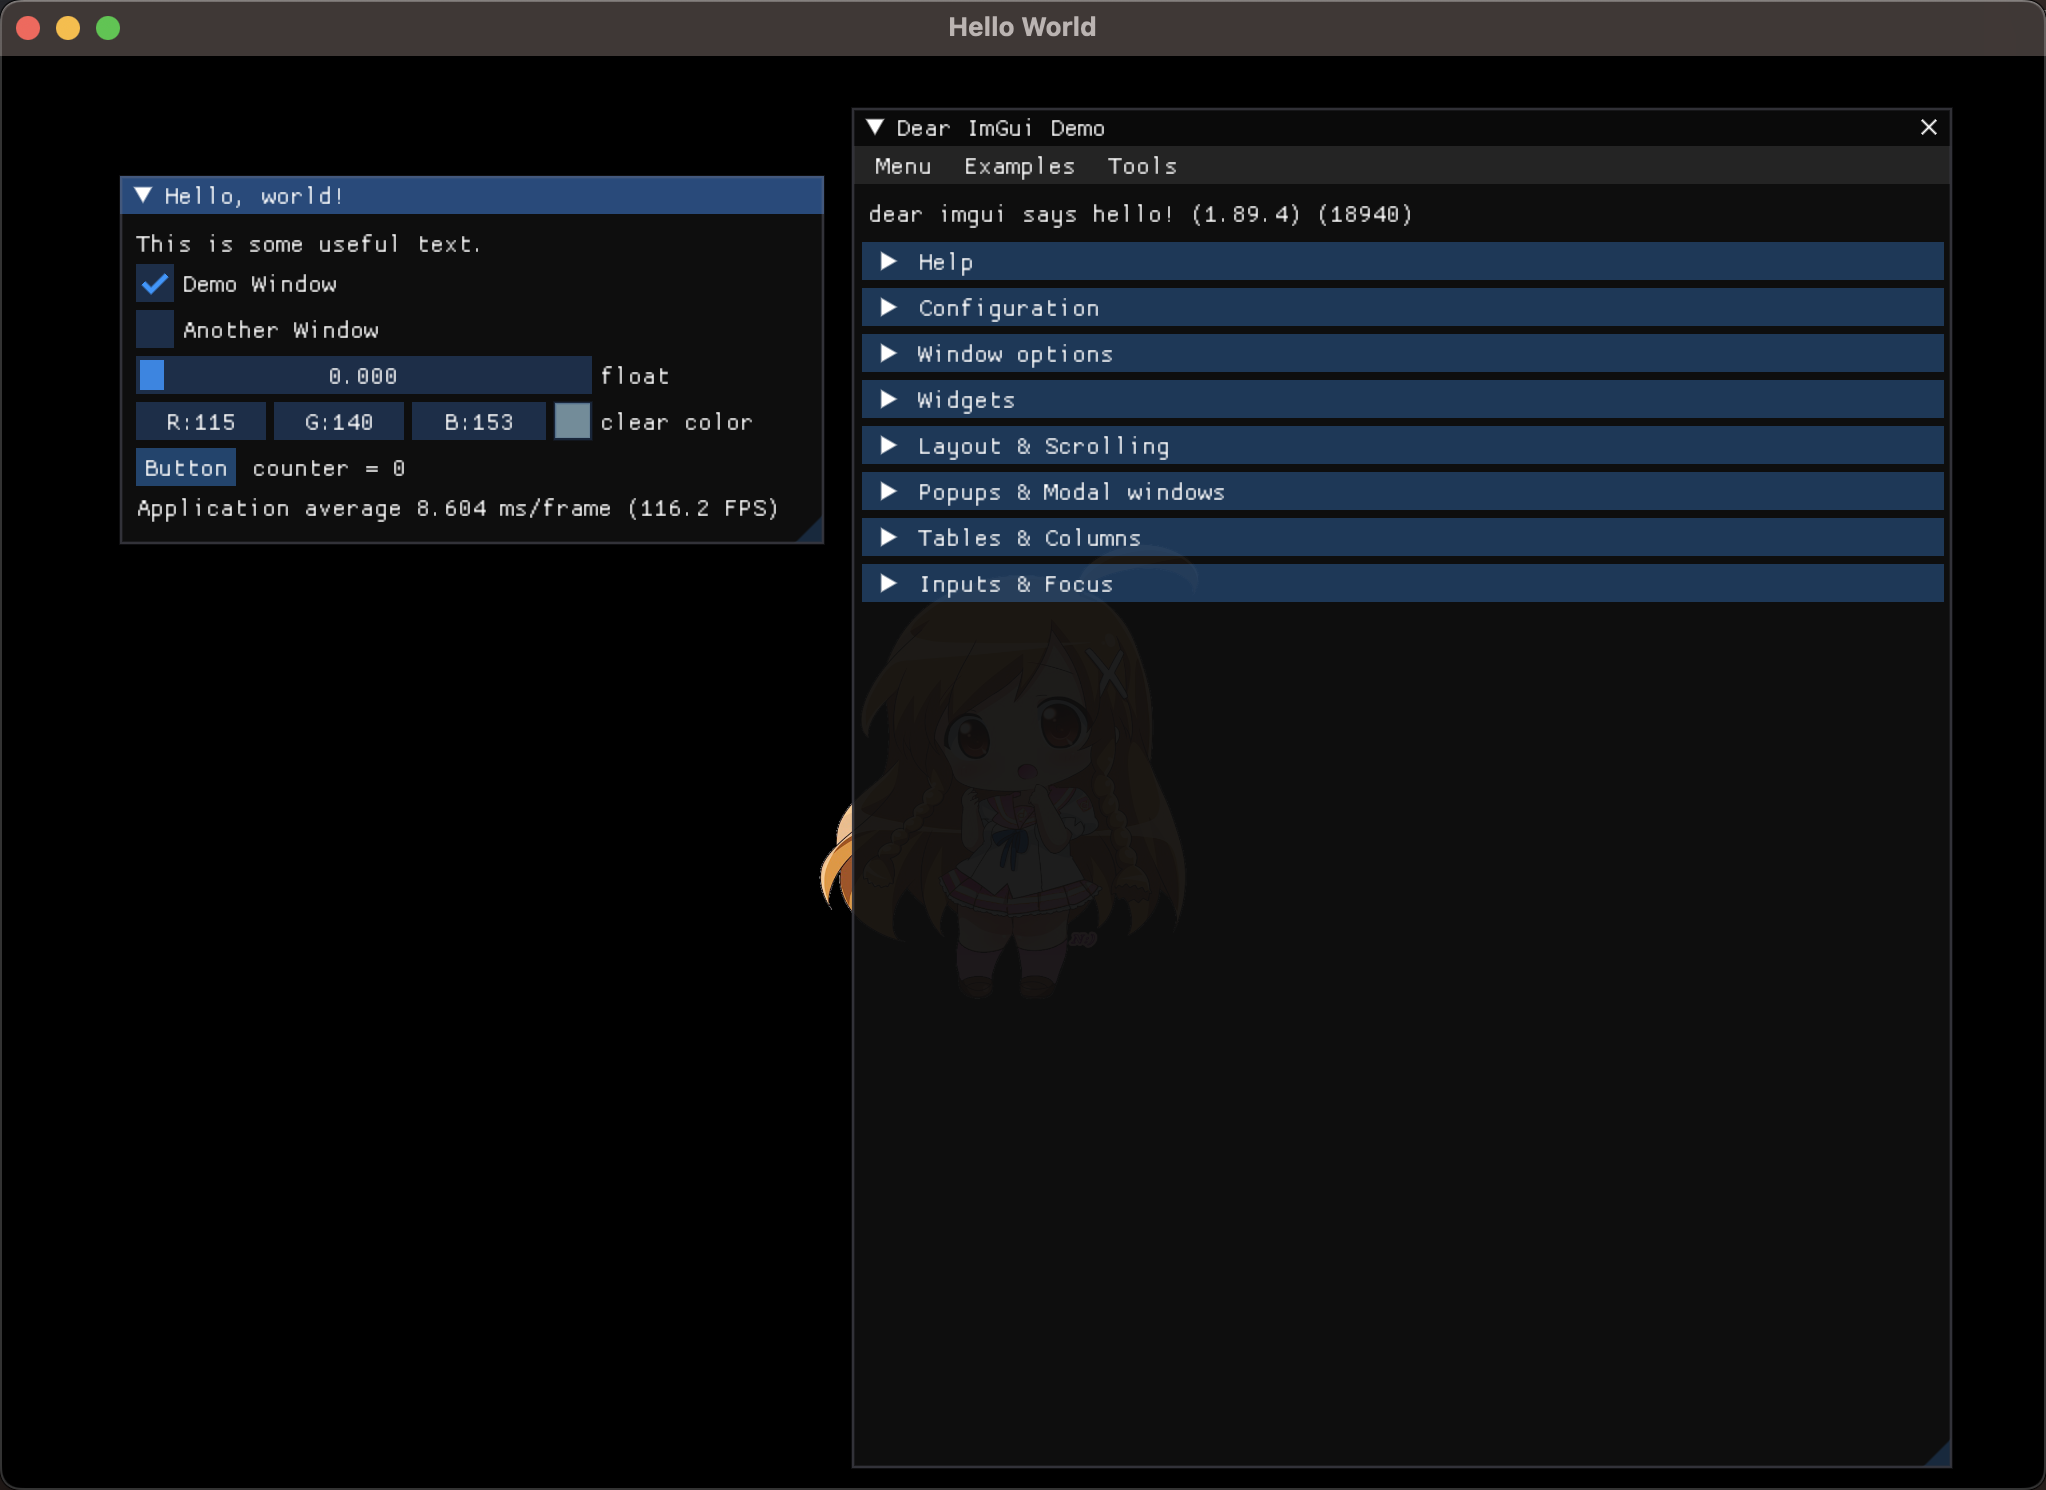Close the Dear ImGui Demo window
The image size is (2046, 1490).
pyautogui.click(x=1928, y=128)
